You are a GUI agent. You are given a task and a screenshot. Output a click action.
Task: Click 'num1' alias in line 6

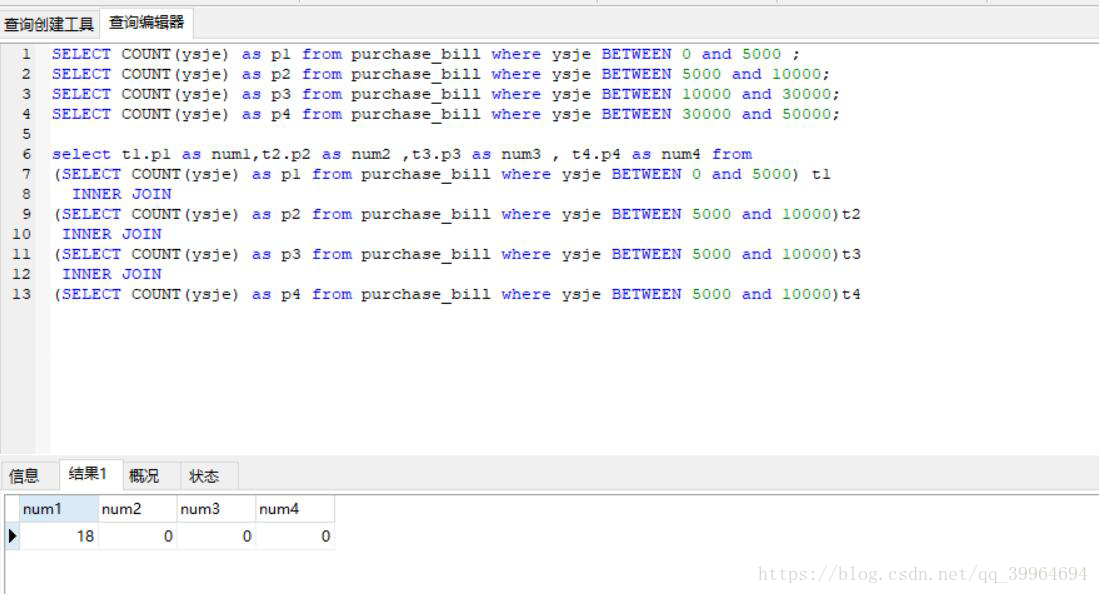[x=231, y=154]
